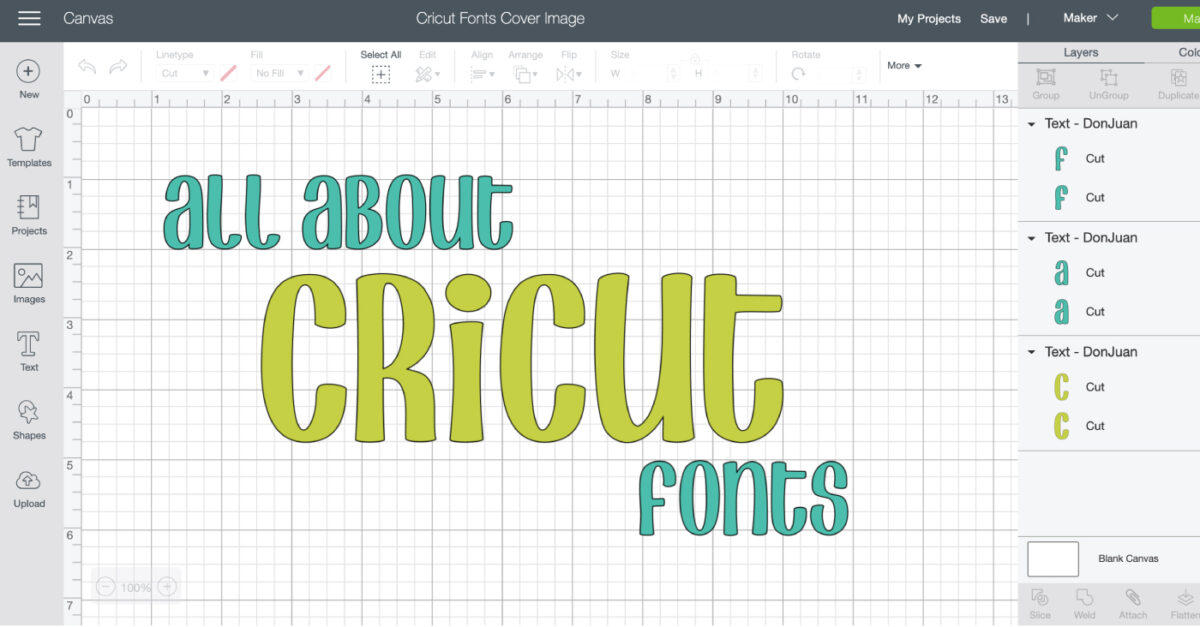1200x627 pixels.
Task: Click the Rotate icon
Action: tap(798, 74)
